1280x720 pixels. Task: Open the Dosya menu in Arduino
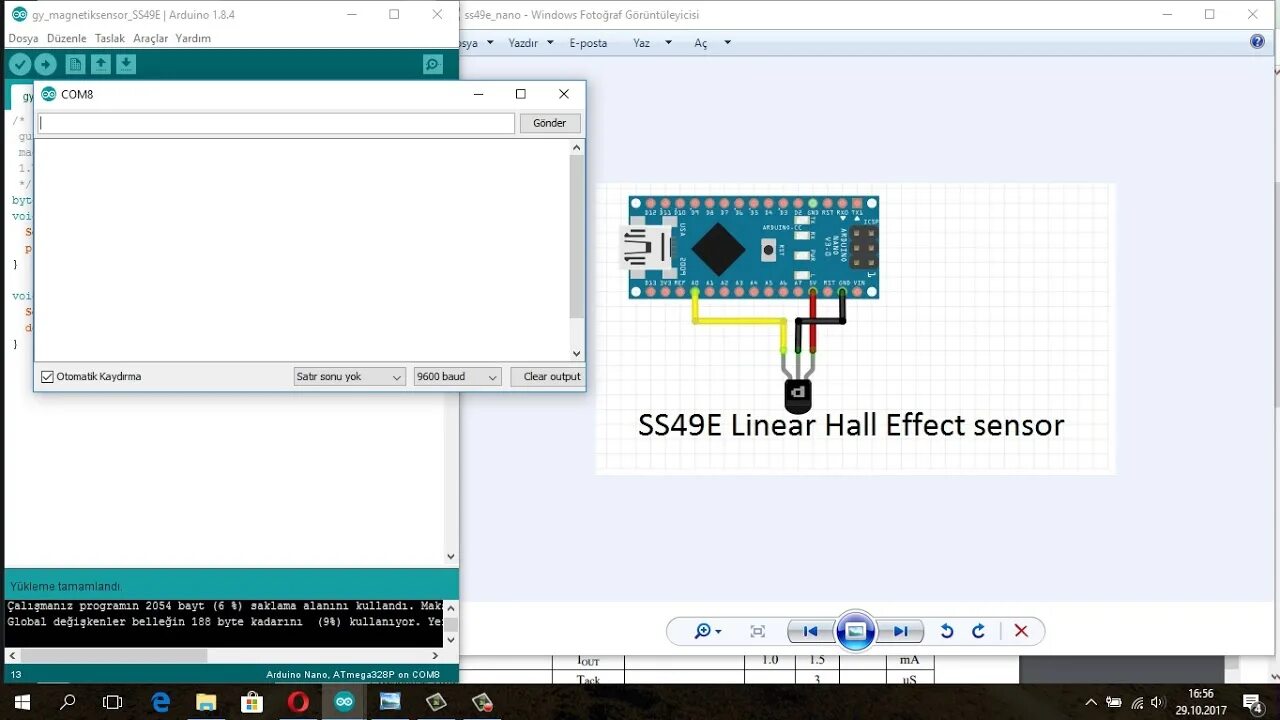[x=23, y=38]
